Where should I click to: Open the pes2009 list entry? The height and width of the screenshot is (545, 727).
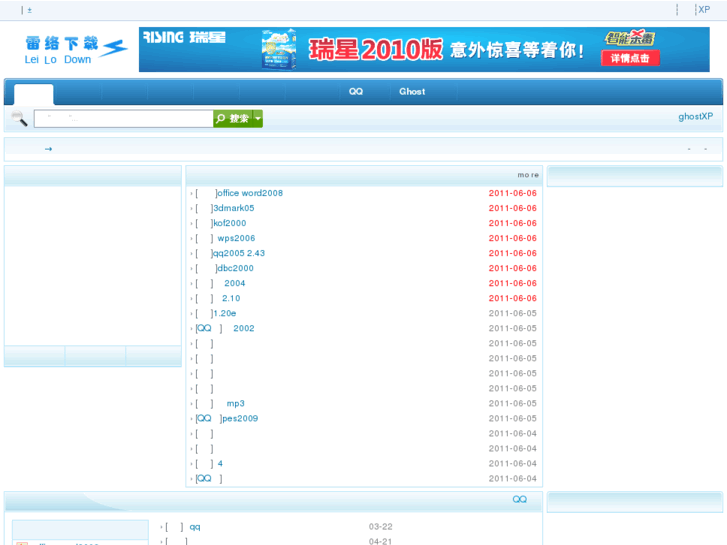pyautogui.click(x=240, y=418)
